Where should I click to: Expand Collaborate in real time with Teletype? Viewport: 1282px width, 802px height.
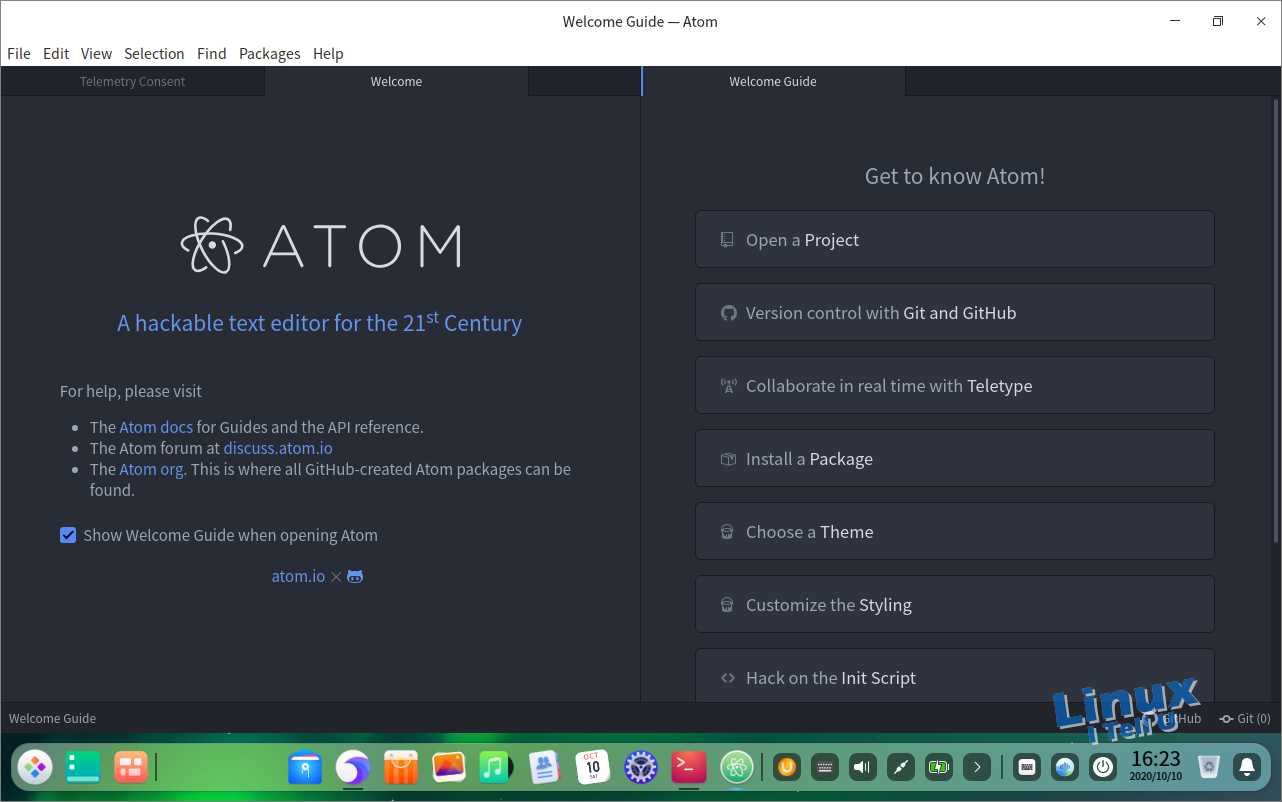(955, 385)
